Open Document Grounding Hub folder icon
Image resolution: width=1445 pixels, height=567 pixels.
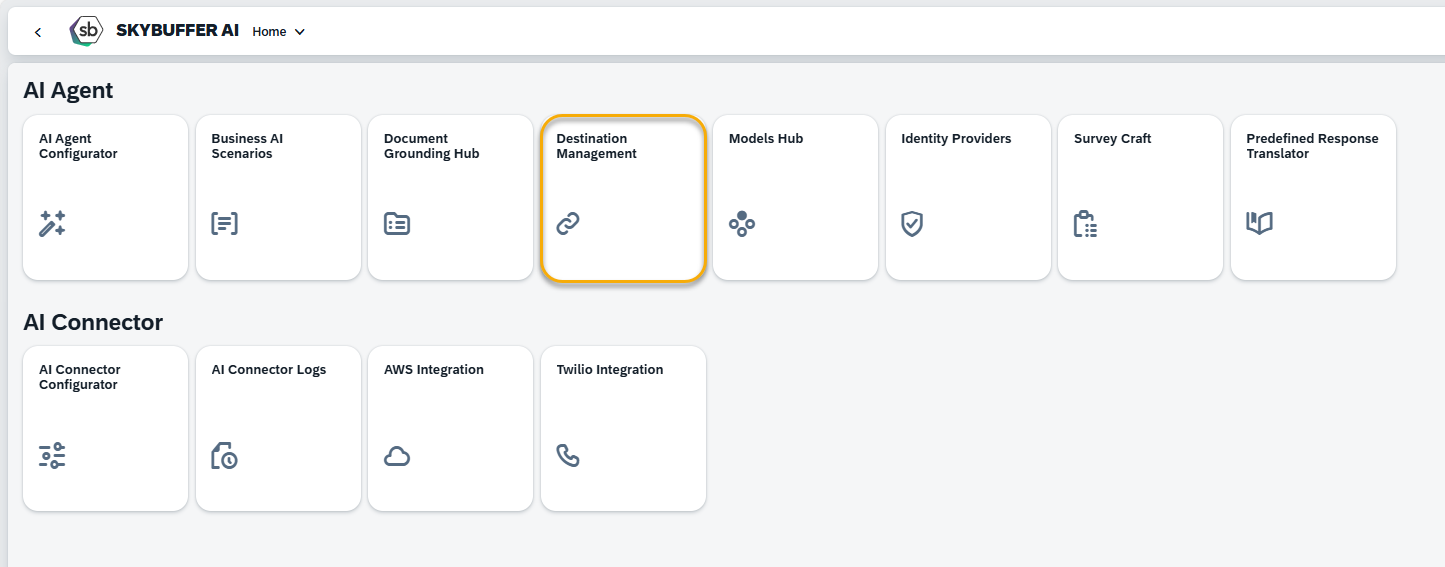[x=397, y=224]
